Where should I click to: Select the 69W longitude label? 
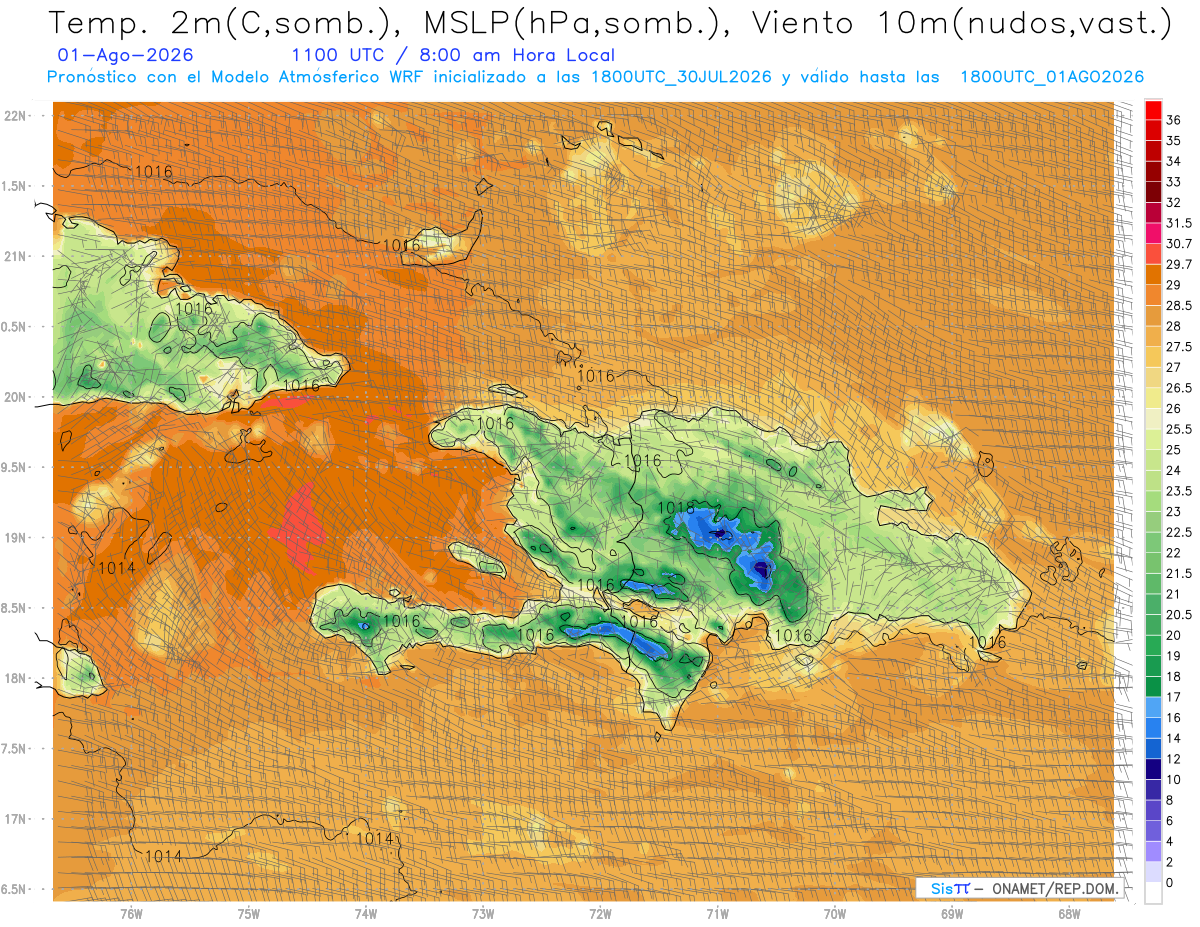pyautogui.click(x=952, y=914)
